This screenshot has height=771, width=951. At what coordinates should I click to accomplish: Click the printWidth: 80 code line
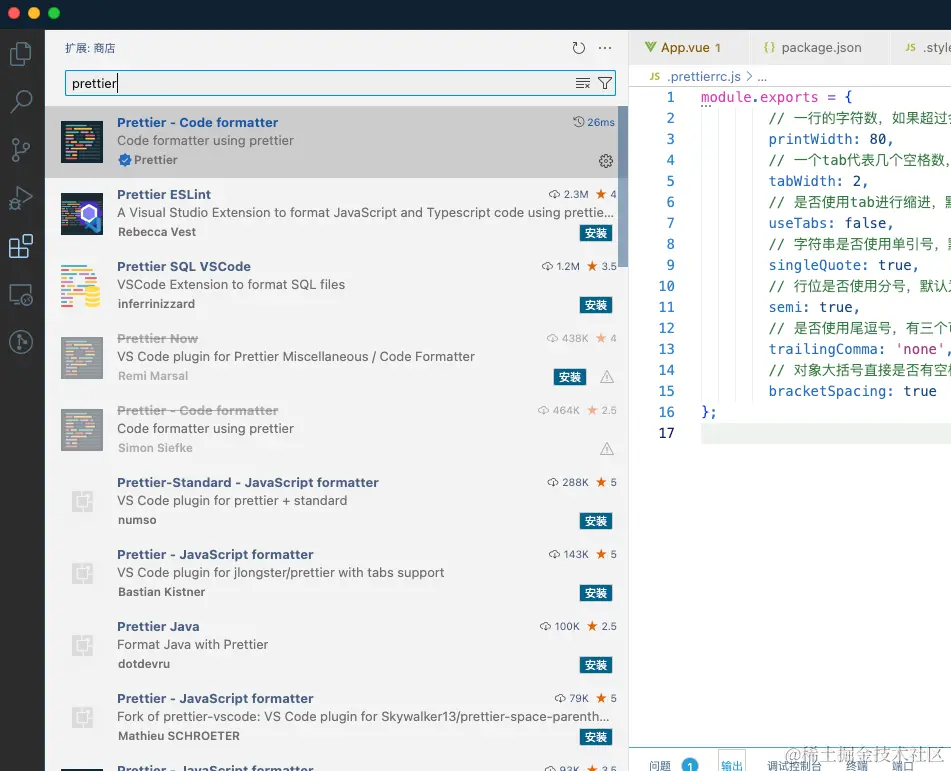(830, 139)
